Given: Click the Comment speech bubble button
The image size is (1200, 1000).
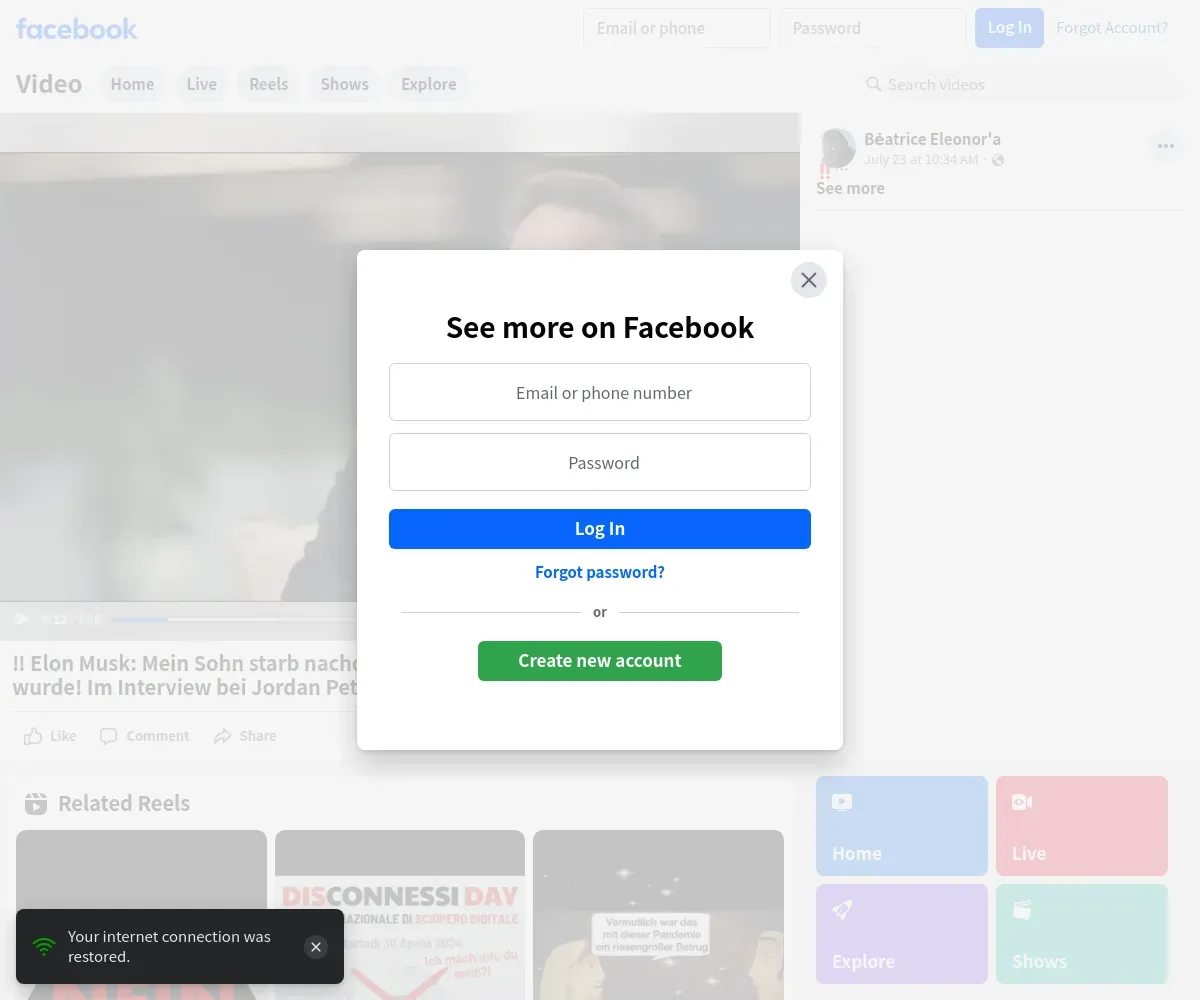Looking at the screenshot, I should pos(144,736).
